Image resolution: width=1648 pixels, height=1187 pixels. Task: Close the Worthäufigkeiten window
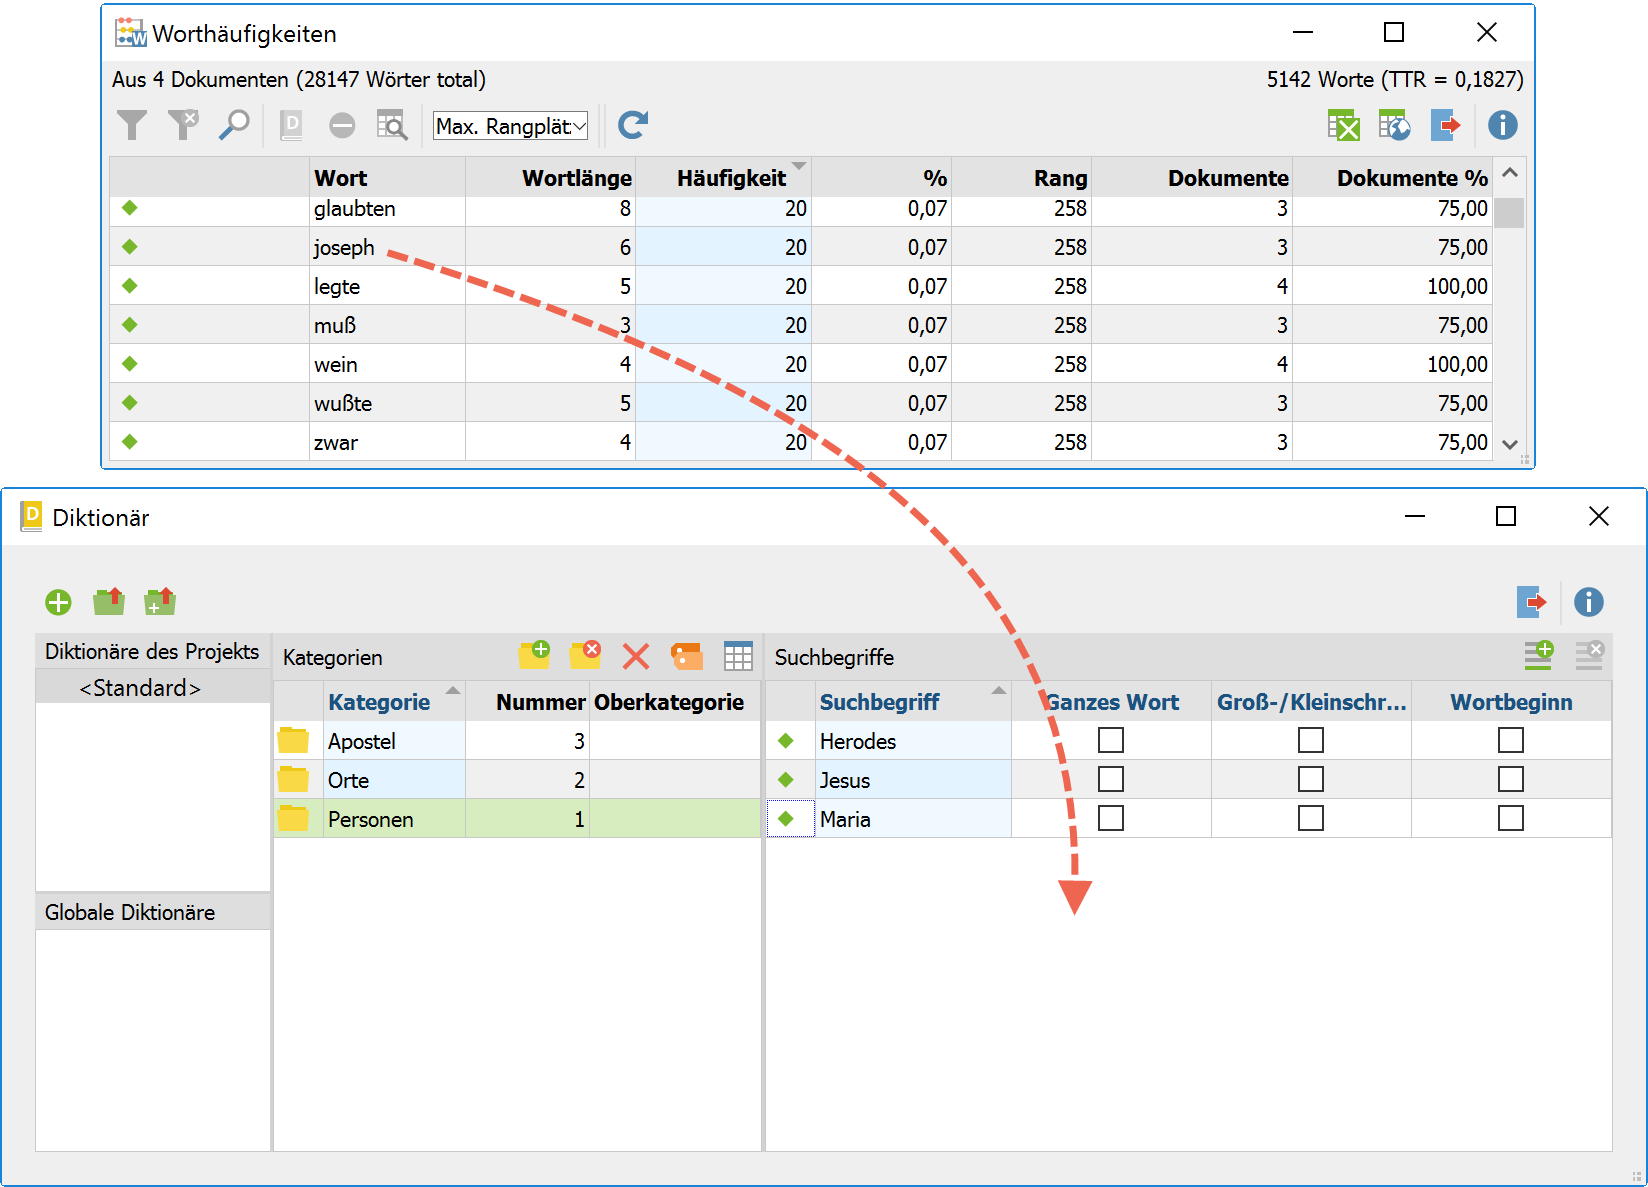(1486, 32)
